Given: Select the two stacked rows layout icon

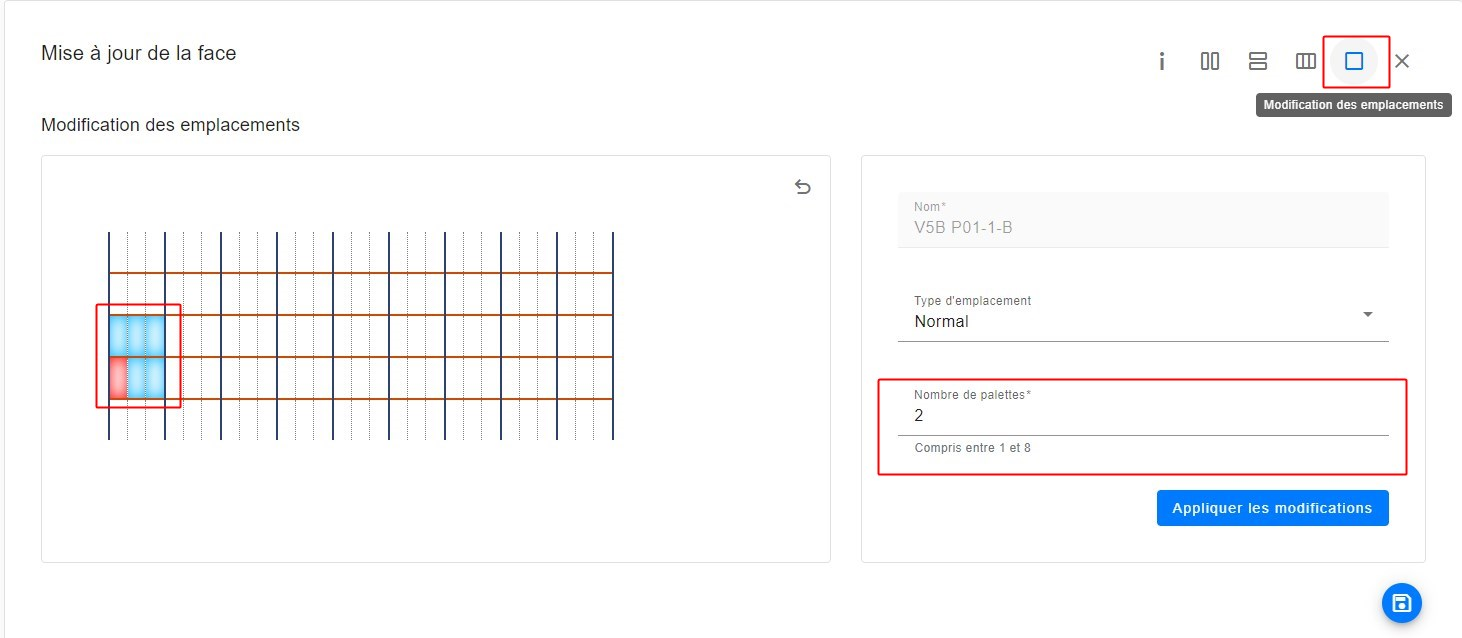Looking at the screenshot, I should (1258, 62).
